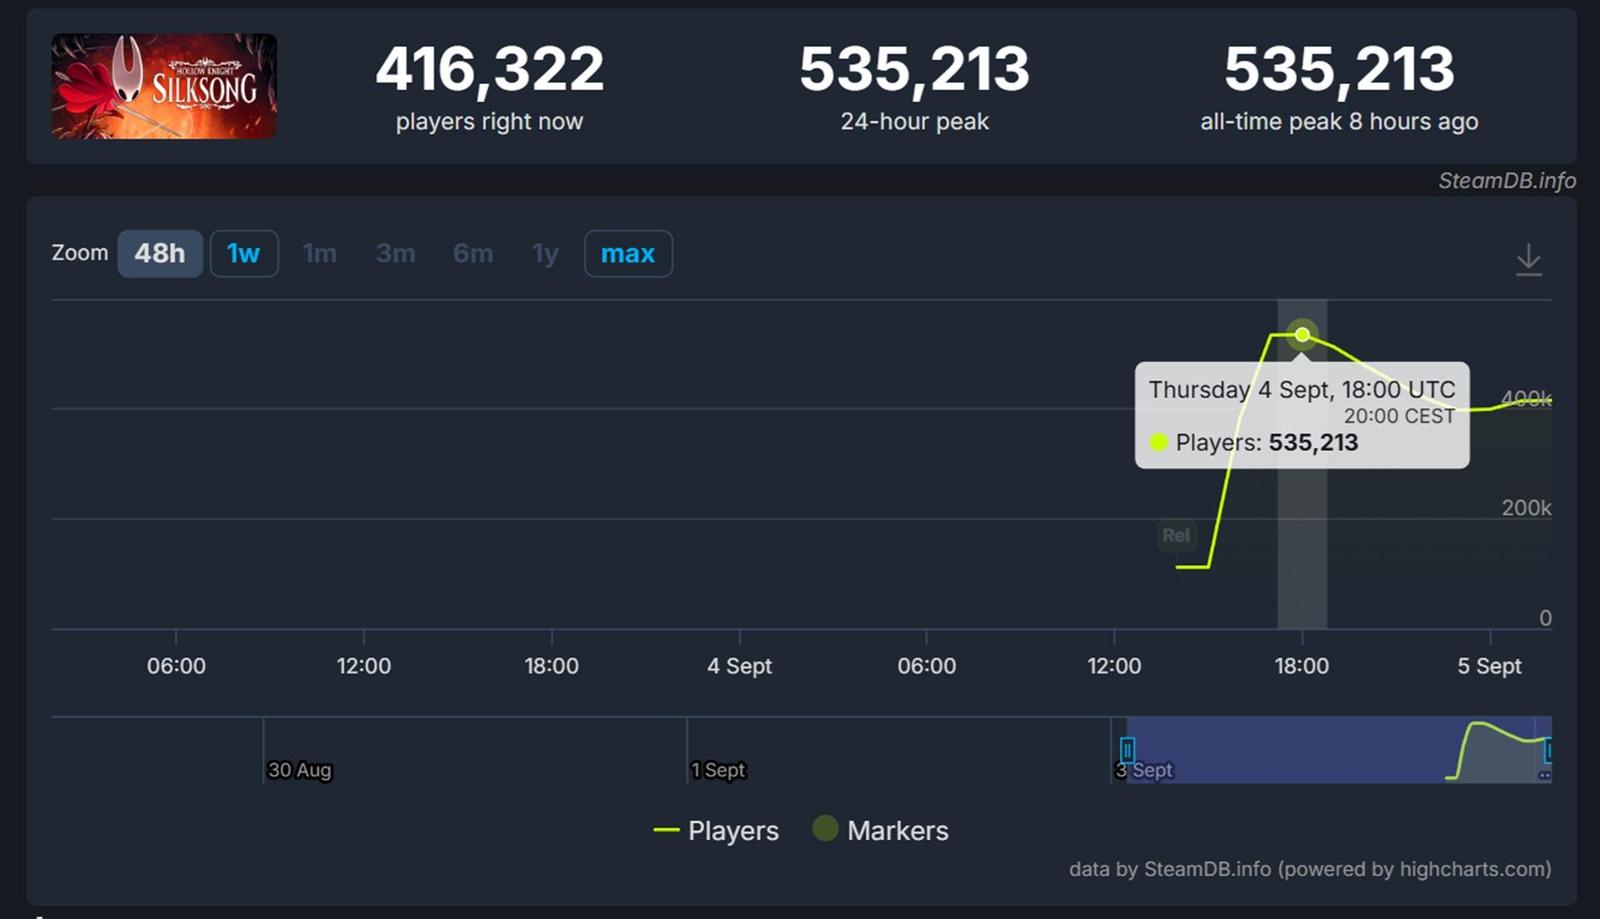Grab the left navigator range handle
The width and height of the screenshot is (1600, 919).
click(x=1127, y=749)
